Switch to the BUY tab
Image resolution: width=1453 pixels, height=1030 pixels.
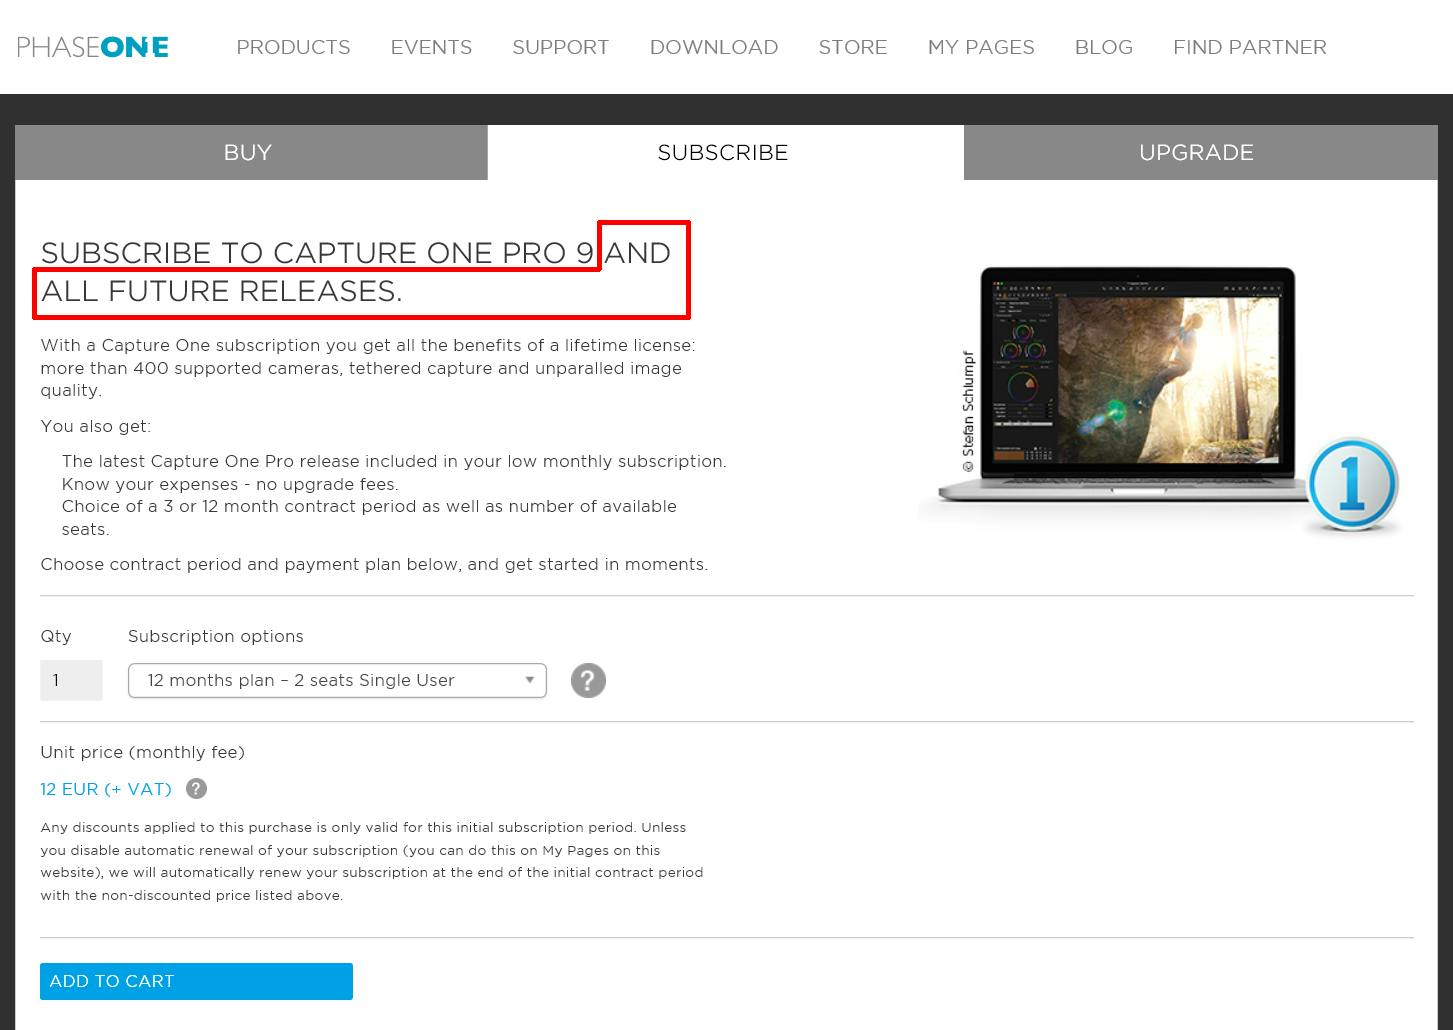251,153
